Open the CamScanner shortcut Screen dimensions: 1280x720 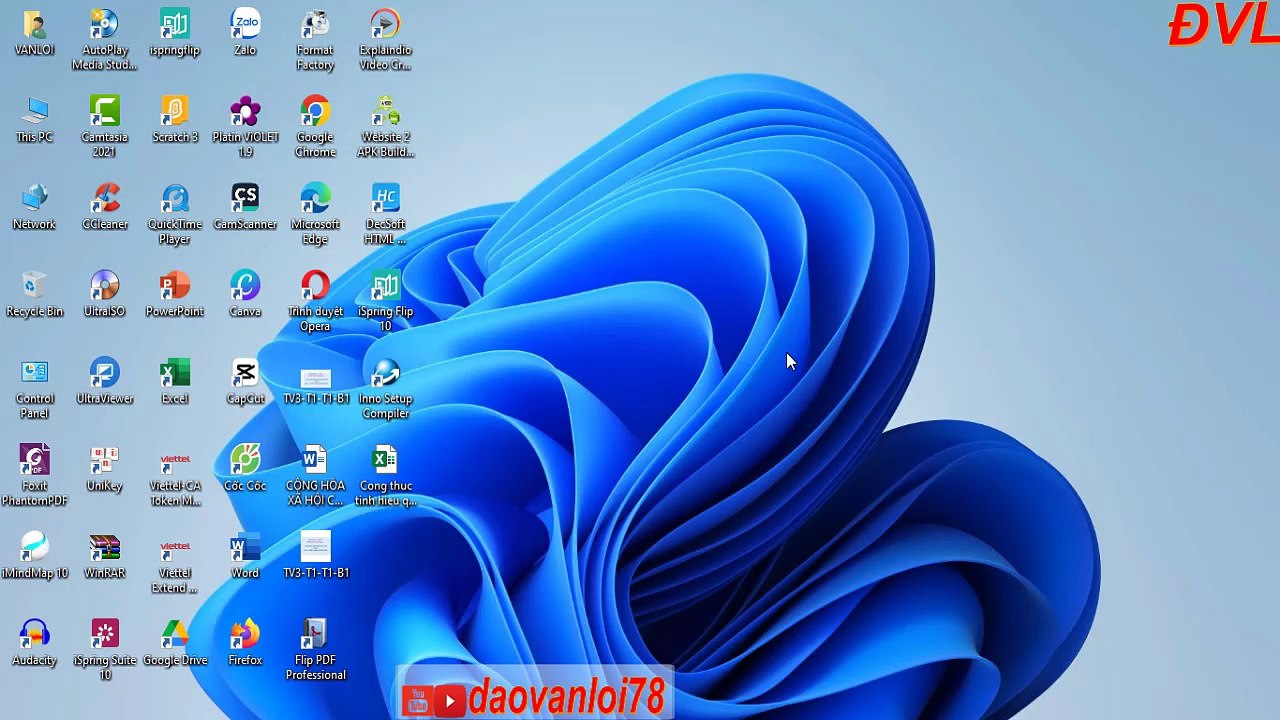coord(245,207)
